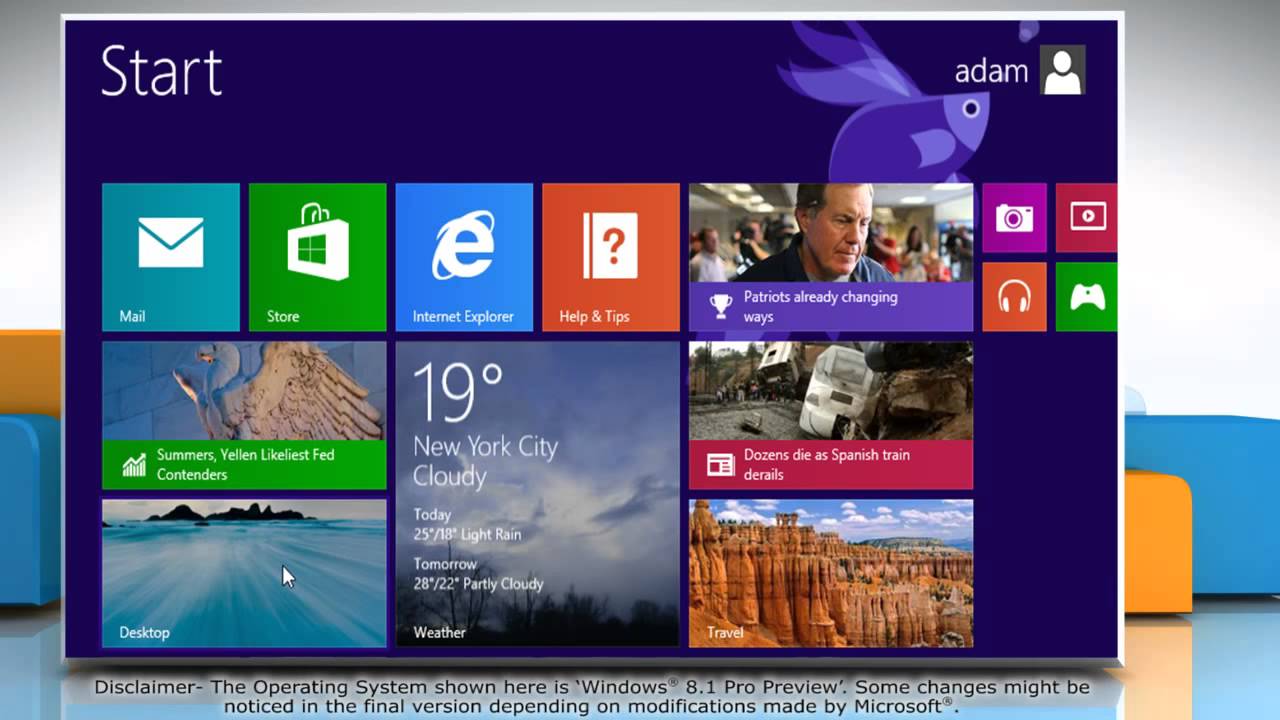Open the Desktop tile
The height and width of the screenshot is (720, 1280).
coord(244,573)
